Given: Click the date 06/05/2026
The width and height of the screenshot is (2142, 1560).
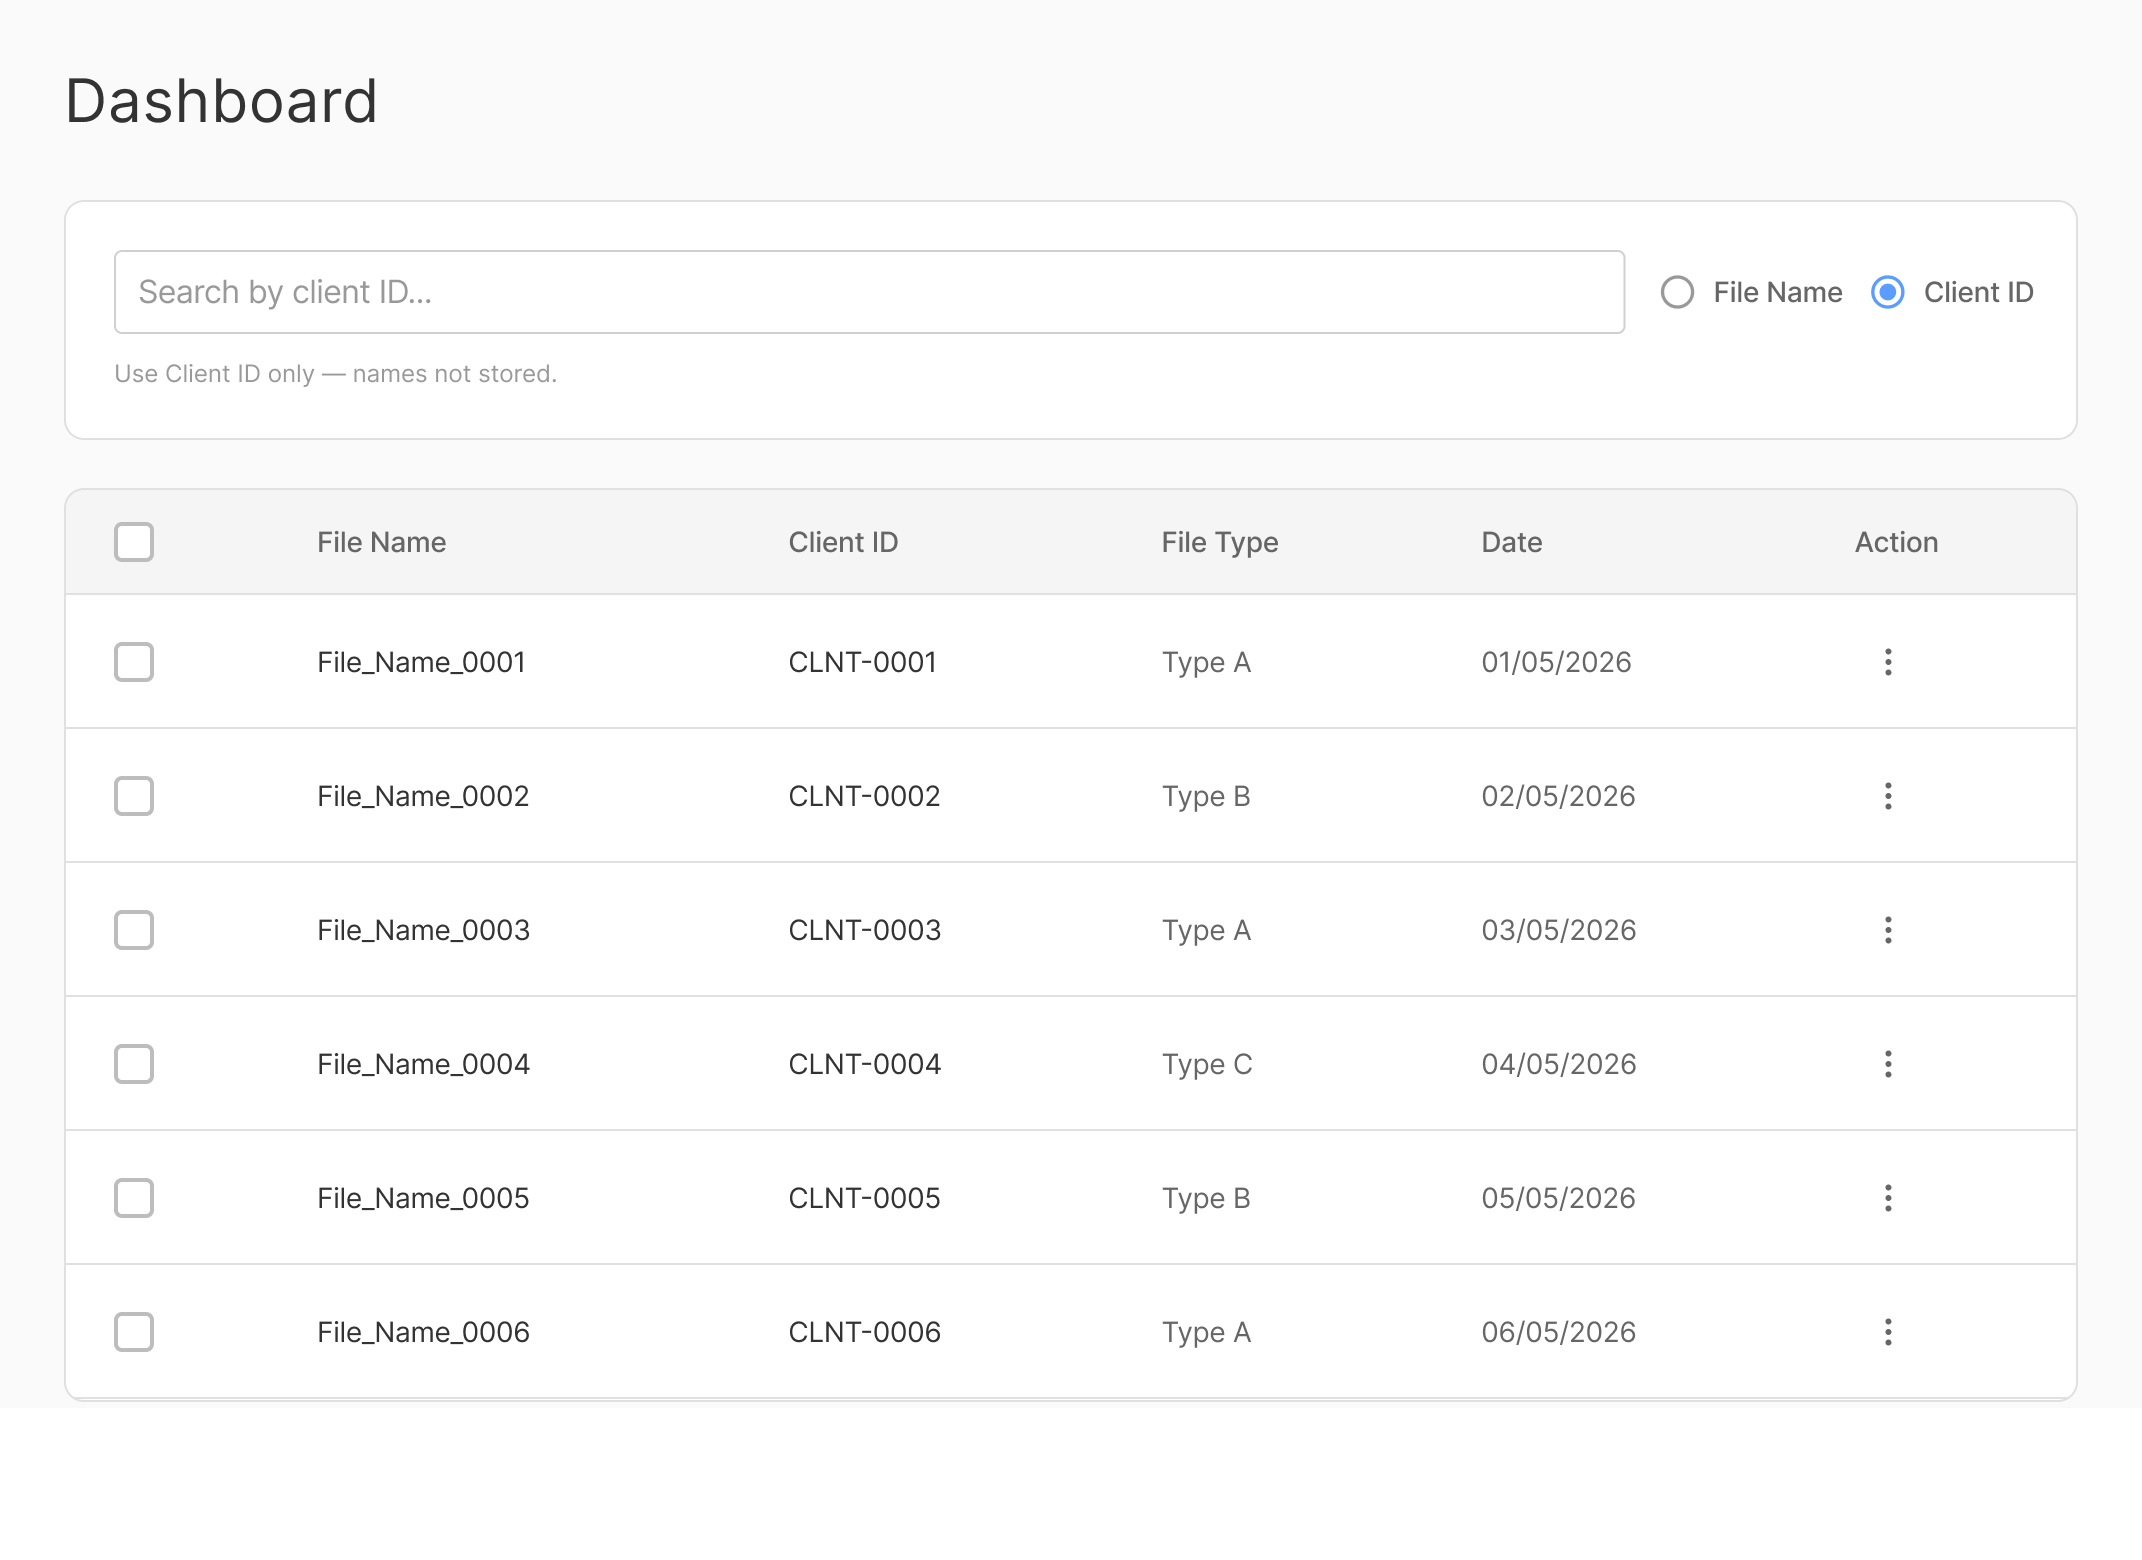Looking at the screenshot, I should [x=1558, y=1332].
